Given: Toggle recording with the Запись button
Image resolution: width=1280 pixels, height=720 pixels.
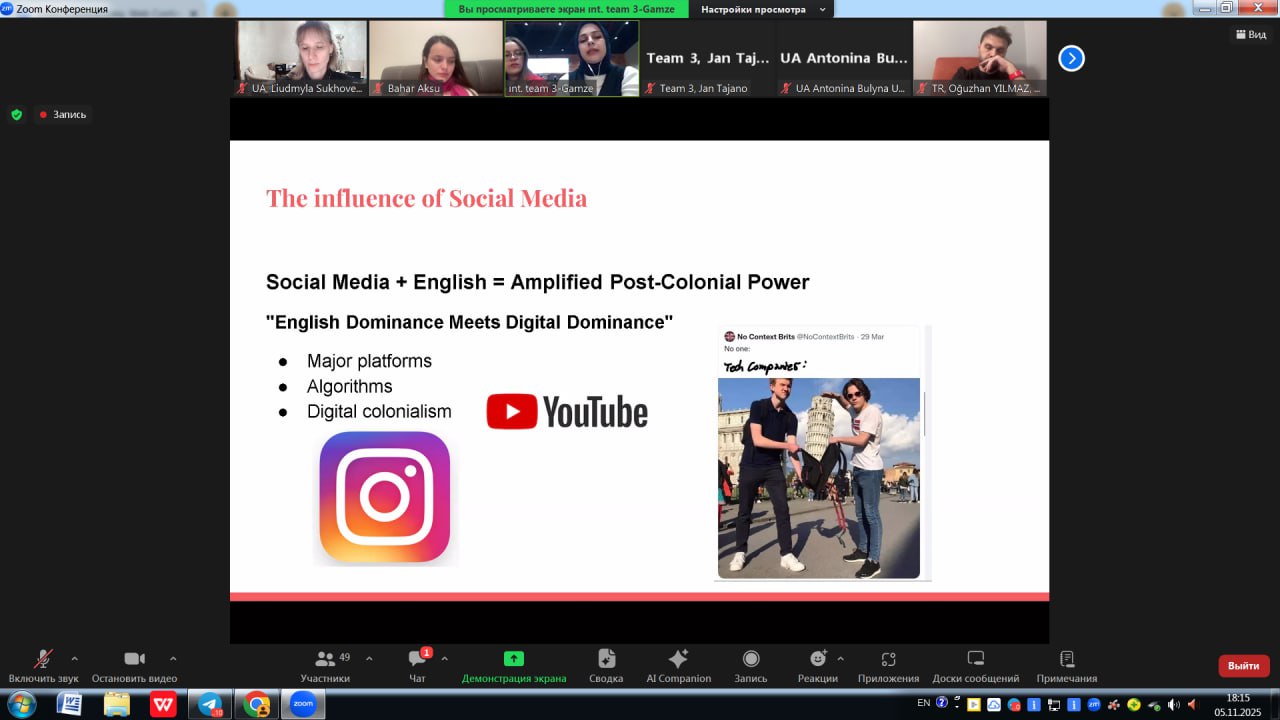Looking at the screenshot, I should [750, 659].
